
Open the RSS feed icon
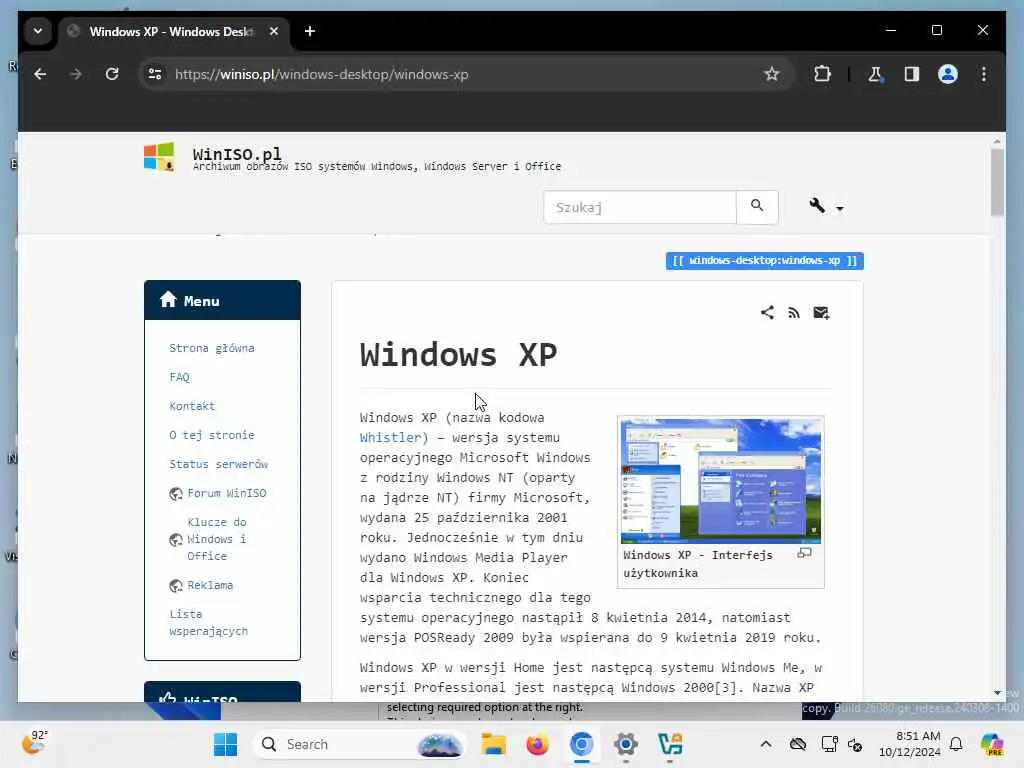pos(793,313)
